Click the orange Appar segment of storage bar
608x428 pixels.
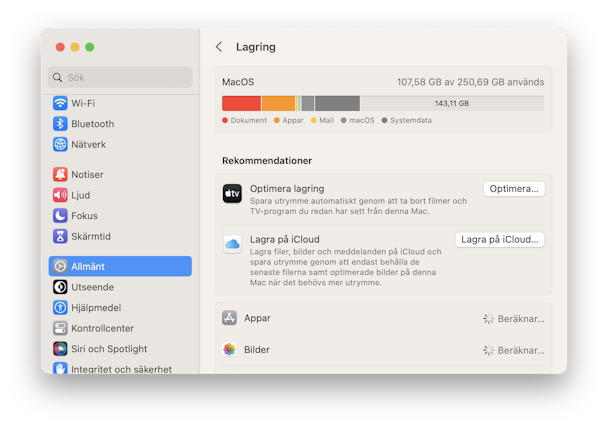pos(278,104)
